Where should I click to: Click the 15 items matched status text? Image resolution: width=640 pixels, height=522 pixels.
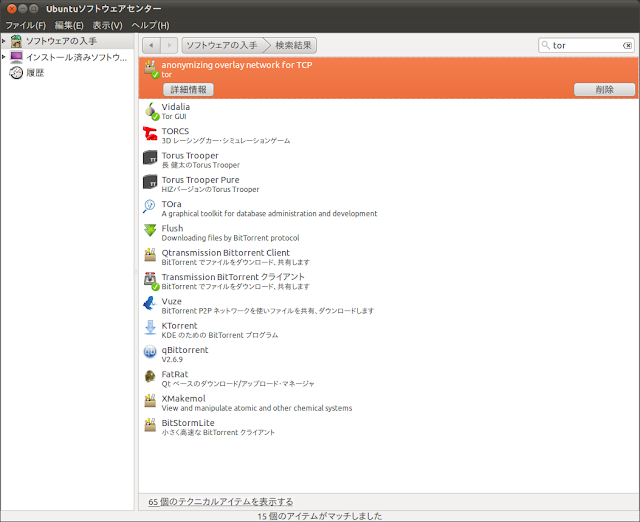320,516
